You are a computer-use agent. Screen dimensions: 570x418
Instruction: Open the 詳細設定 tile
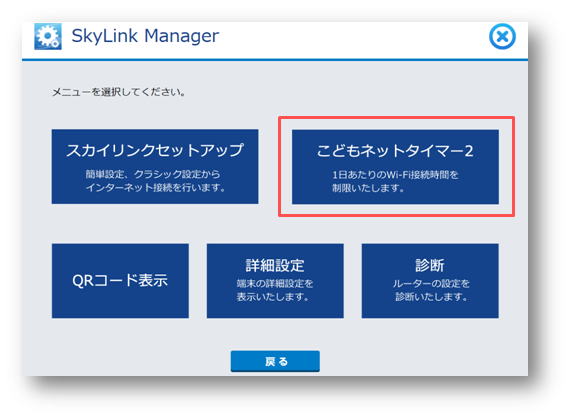[x=275, y=281]
